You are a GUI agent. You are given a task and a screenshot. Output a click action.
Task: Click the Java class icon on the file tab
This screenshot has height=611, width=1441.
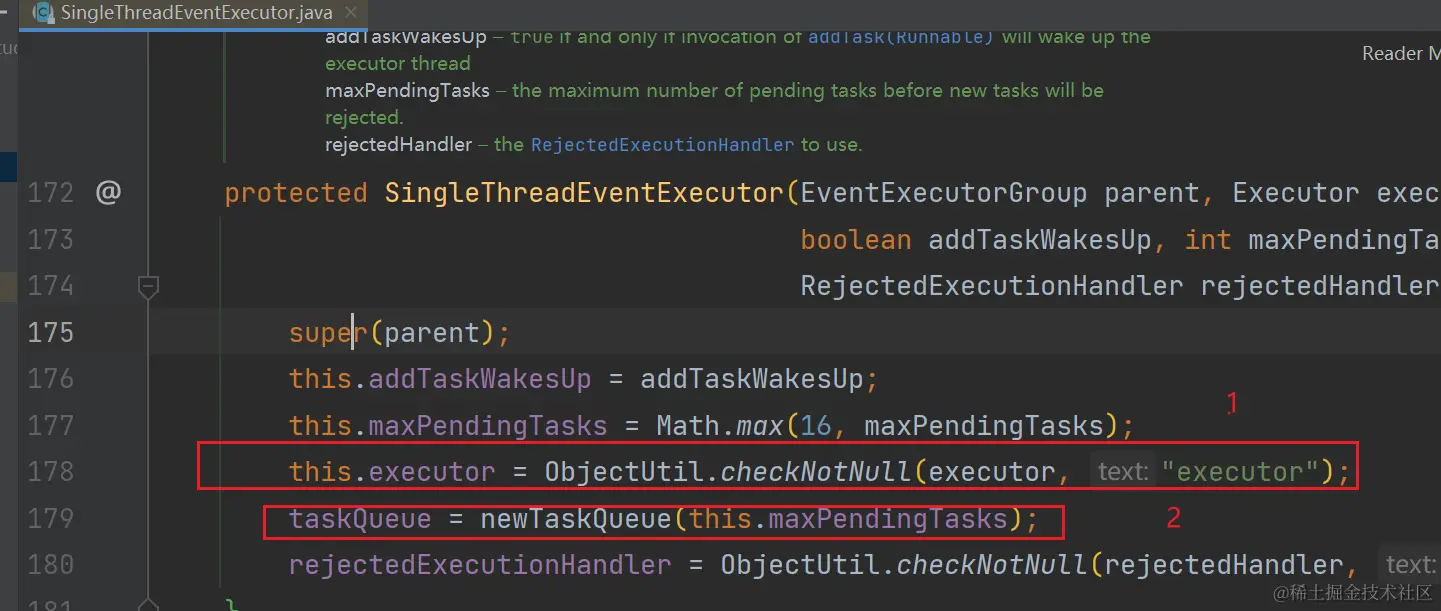point(44,13)
